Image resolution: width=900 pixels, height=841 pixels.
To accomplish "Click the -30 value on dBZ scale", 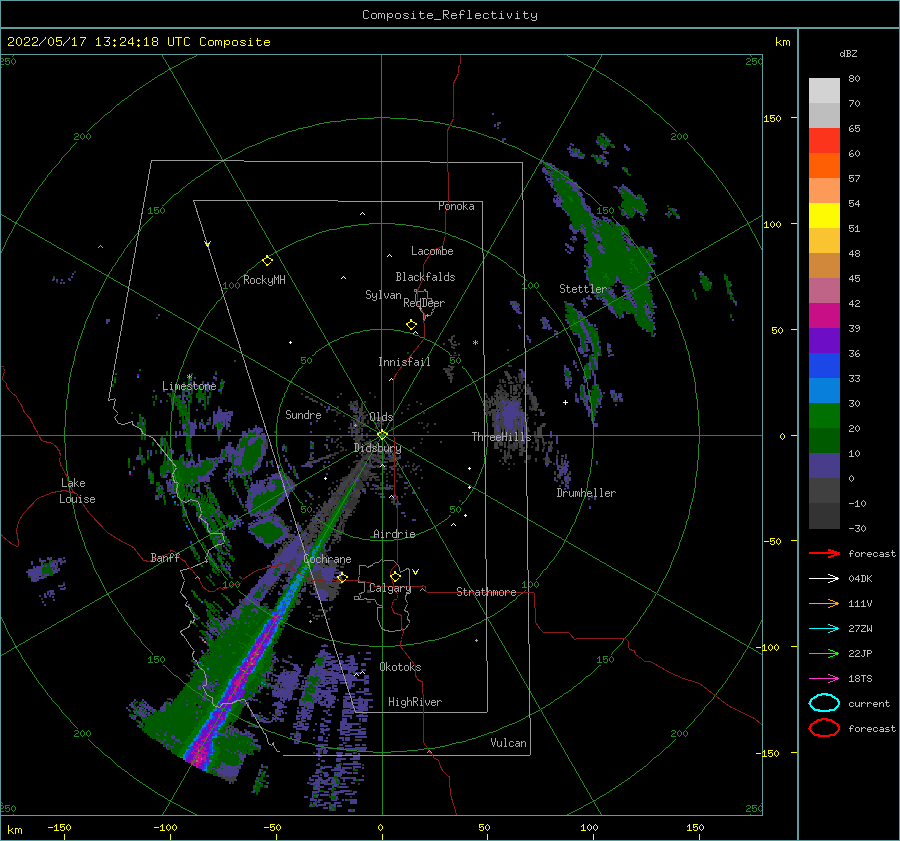I will point(857,528).
